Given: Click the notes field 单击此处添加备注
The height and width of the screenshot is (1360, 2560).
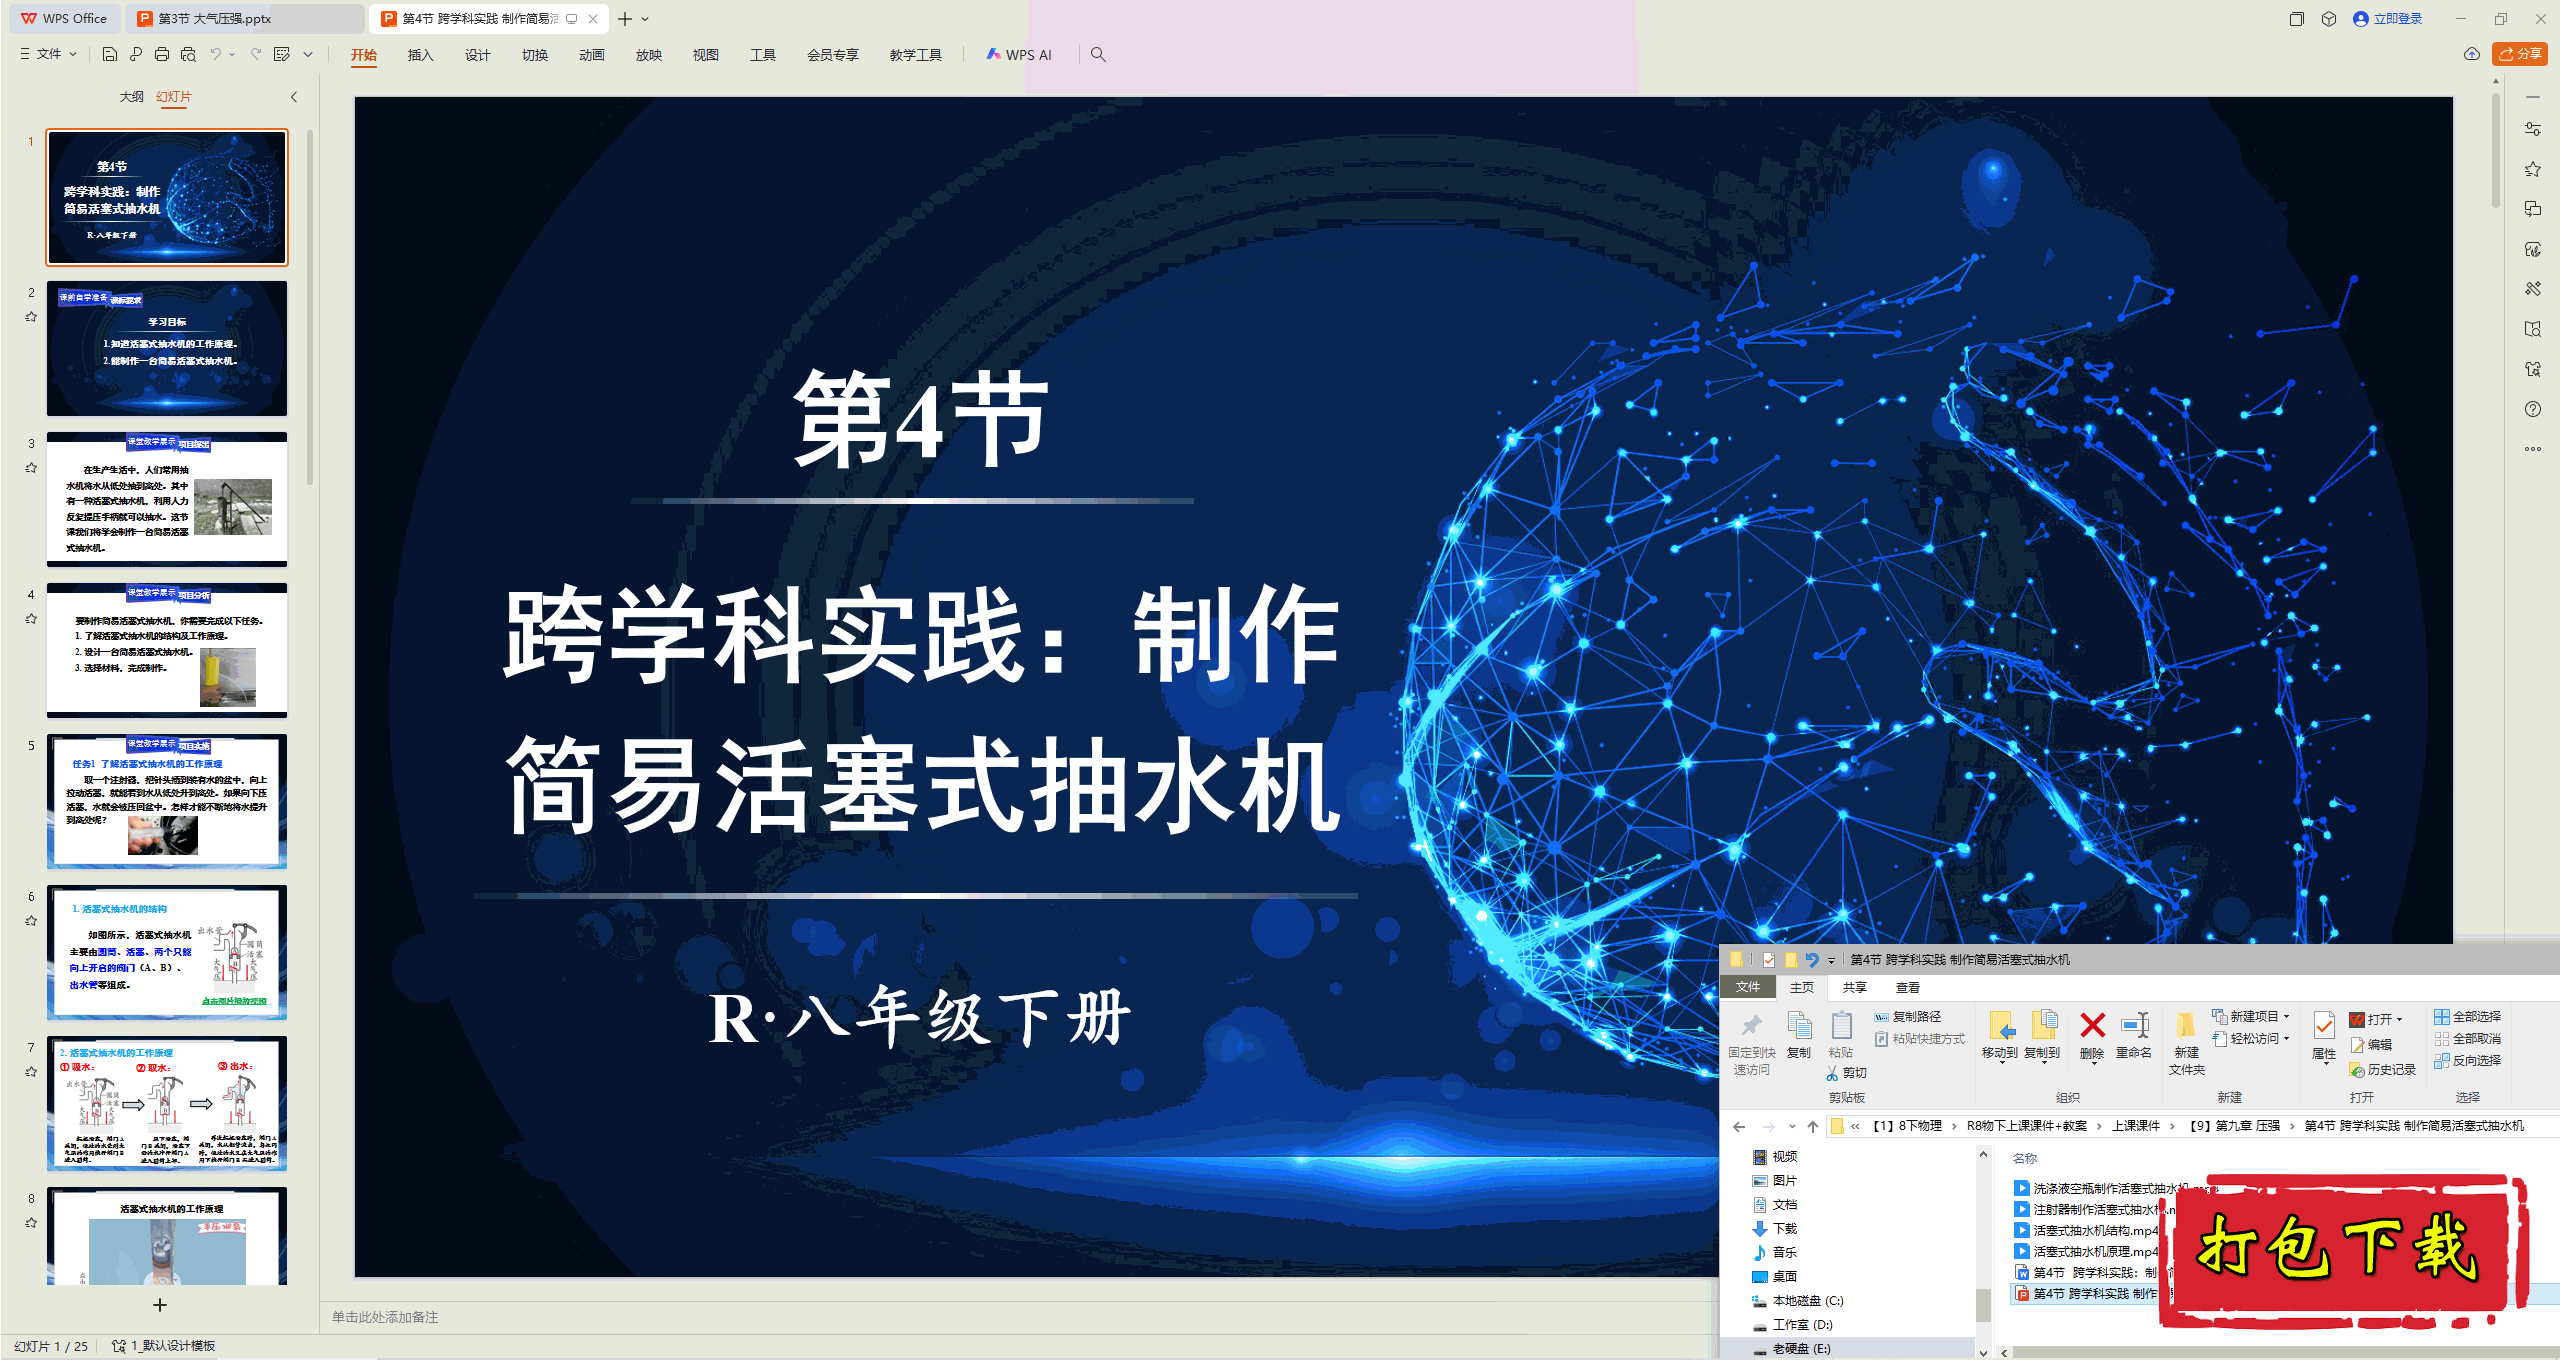Looking at the screenshot, I should (x=385, y=1318).
